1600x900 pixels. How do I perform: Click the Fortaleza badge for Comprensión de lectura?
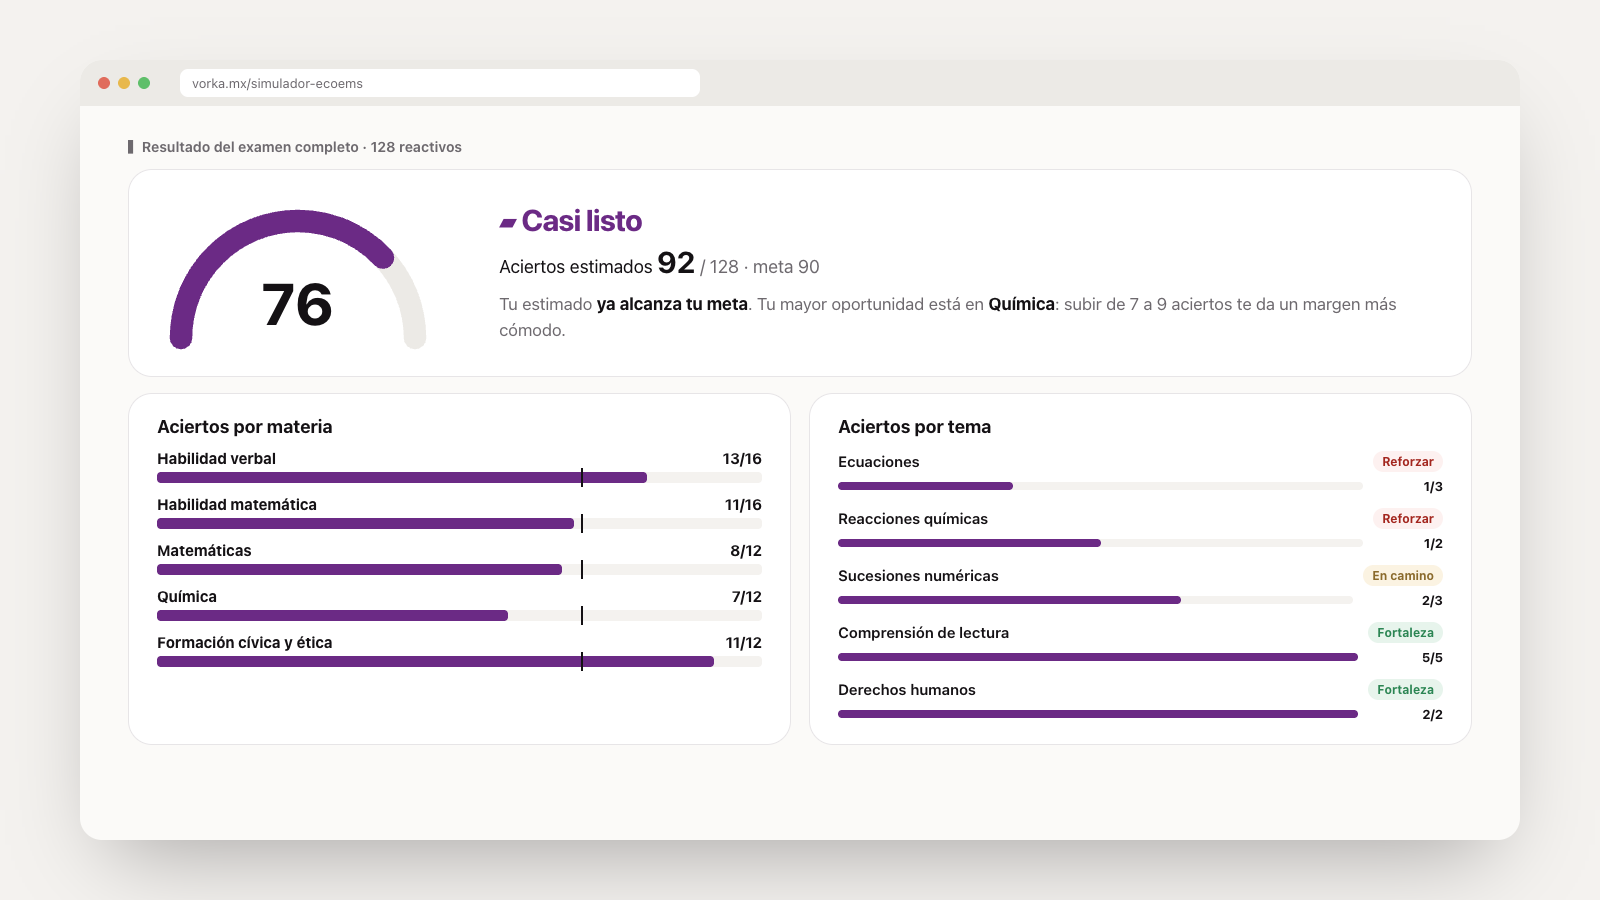click(x=1405, y=633)
